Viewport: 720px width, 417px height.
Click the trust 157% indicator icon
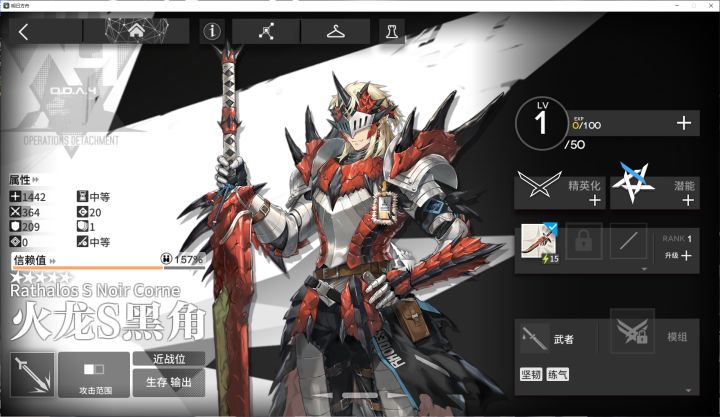point(166,259)
